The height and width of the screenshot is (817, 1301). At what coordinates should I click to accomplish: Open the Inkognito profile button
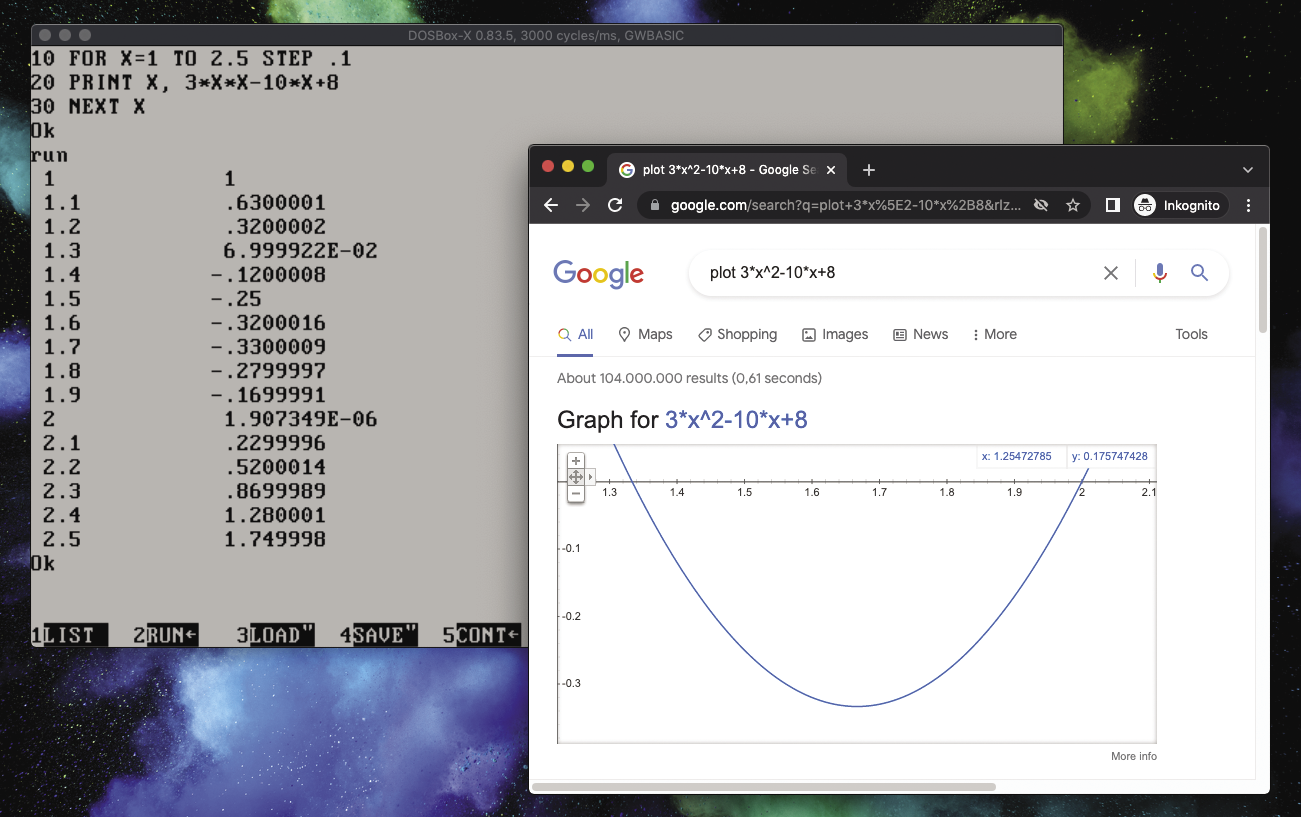1178,205
